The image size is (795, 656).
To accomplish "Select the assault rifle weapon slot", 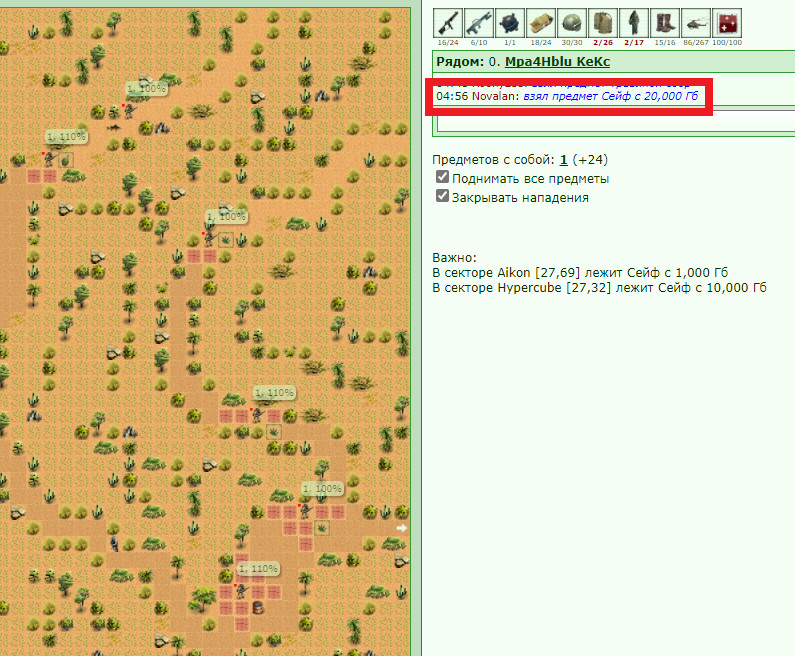I will (x=479, y=23).
